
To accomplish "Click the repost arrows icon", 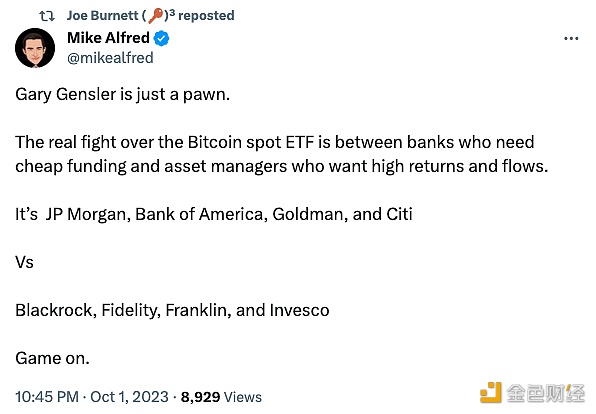I will tap(47, 16).
